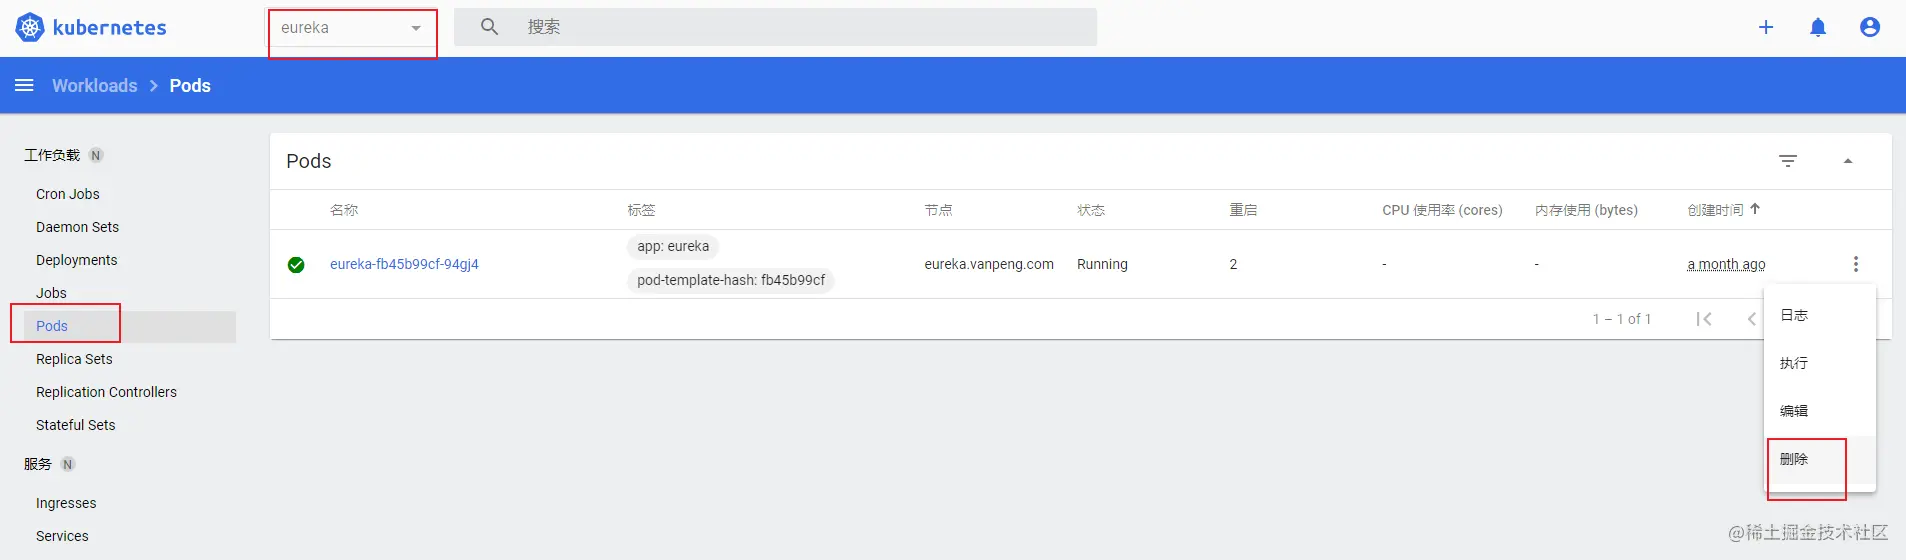Open Deployments in the sidebar
The width and height of the screenshot is (1906, 560).
point(77,260)
